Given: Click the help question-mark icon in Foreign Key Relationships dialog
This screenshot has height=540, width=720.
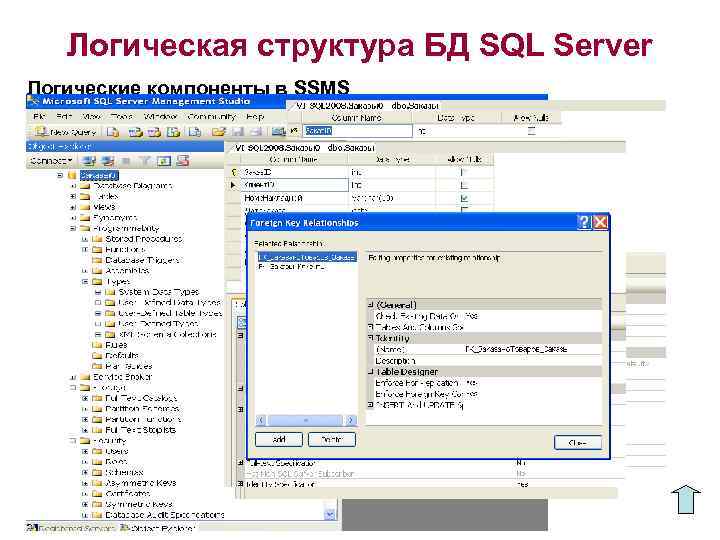Looking at the screenshot, I should pos(584,222).
